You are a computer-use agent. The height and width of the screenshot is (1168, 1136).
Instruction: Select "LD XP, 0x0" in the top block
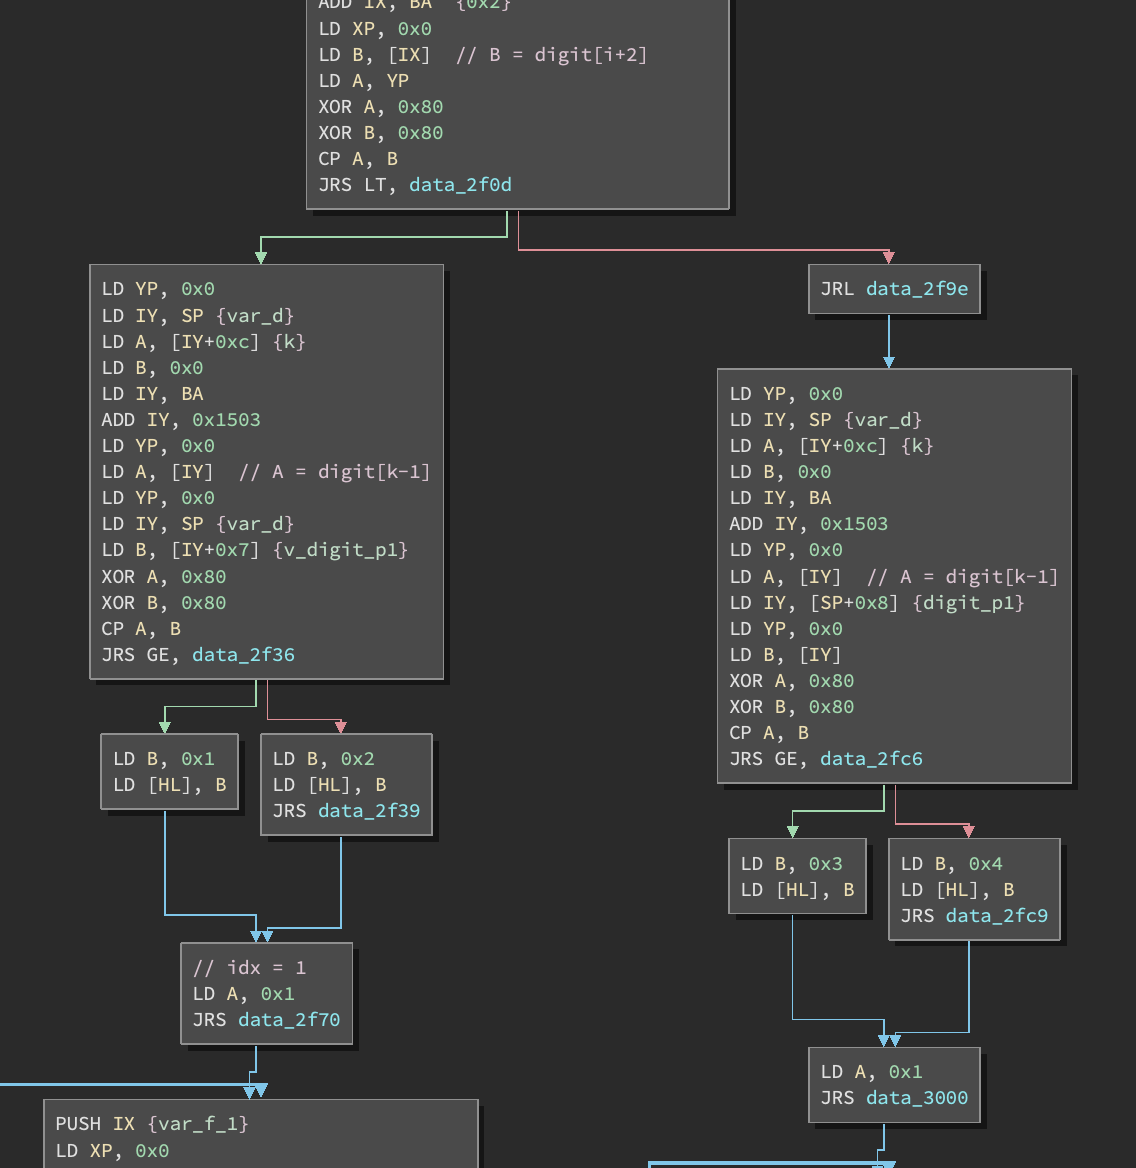coord(375,29)
